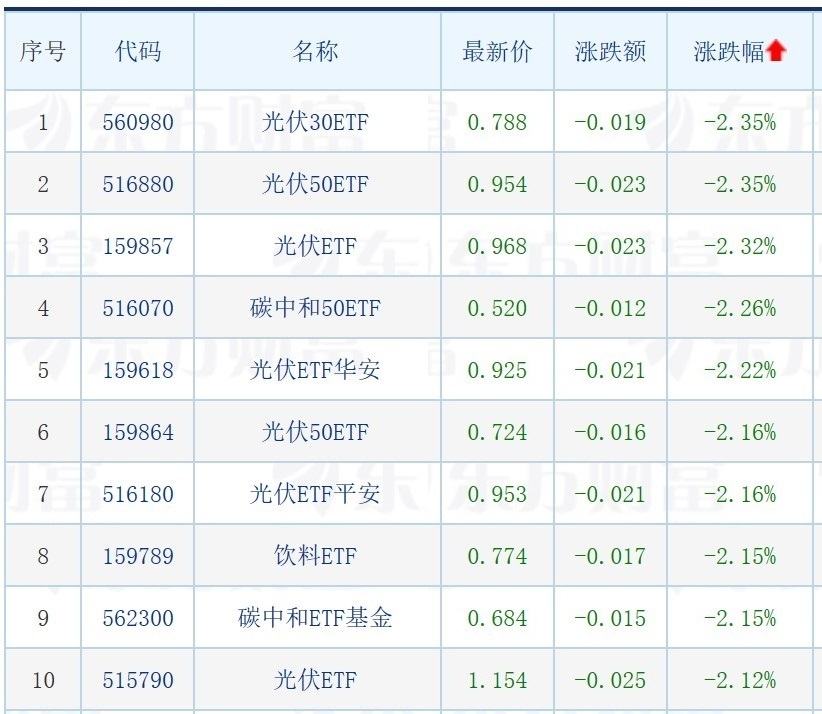Click fund code 516880
The height and width of the screenshot is (714, 822).
point(138,185)
